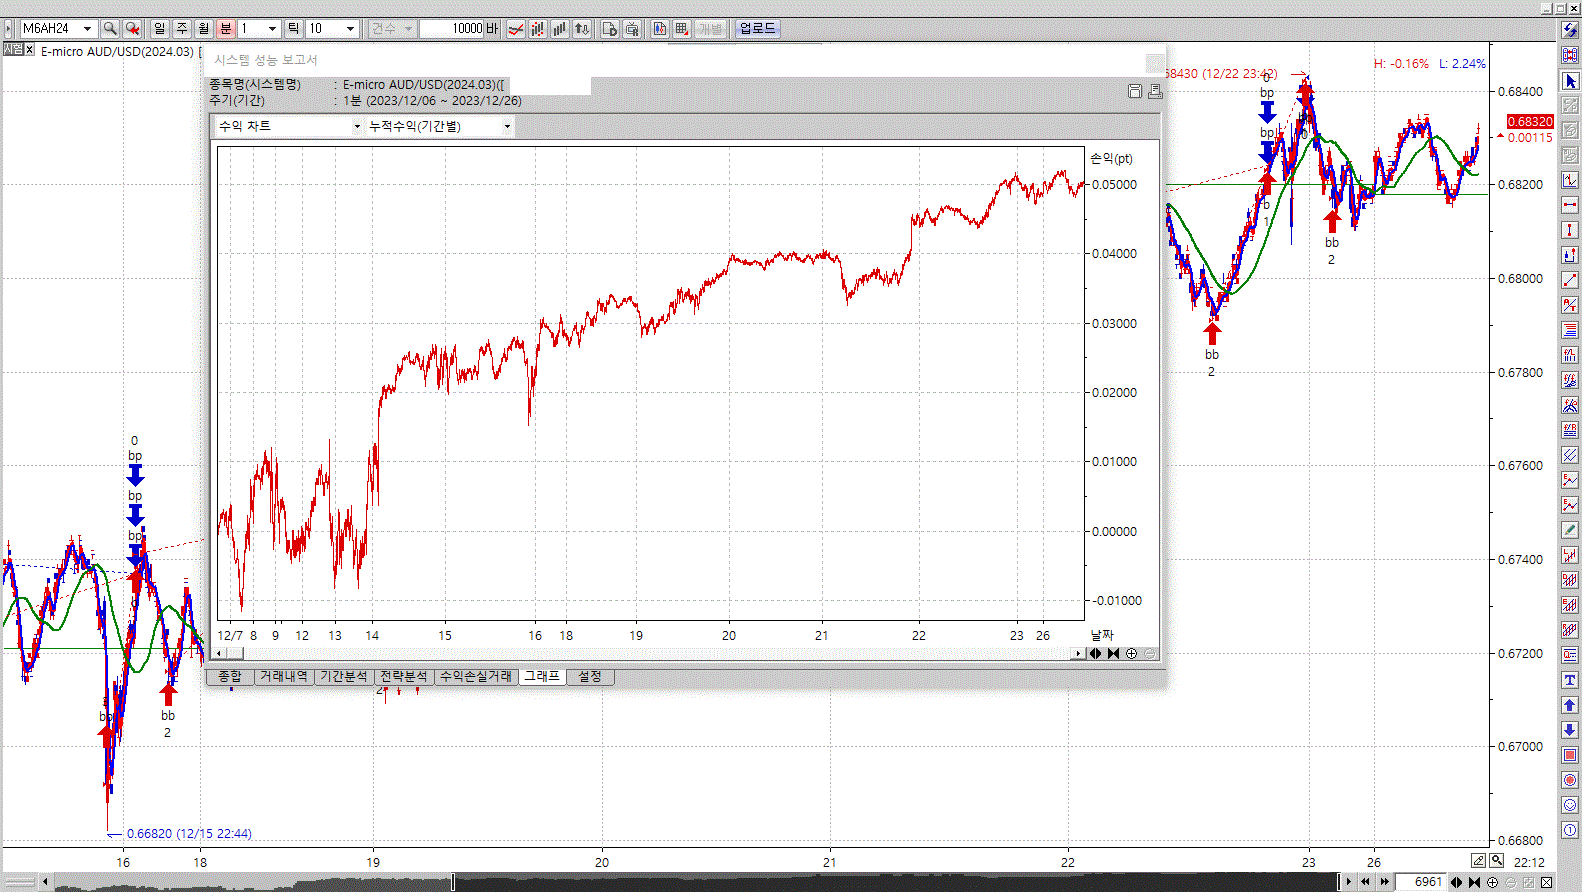Click the save icon in report header

1135,91
